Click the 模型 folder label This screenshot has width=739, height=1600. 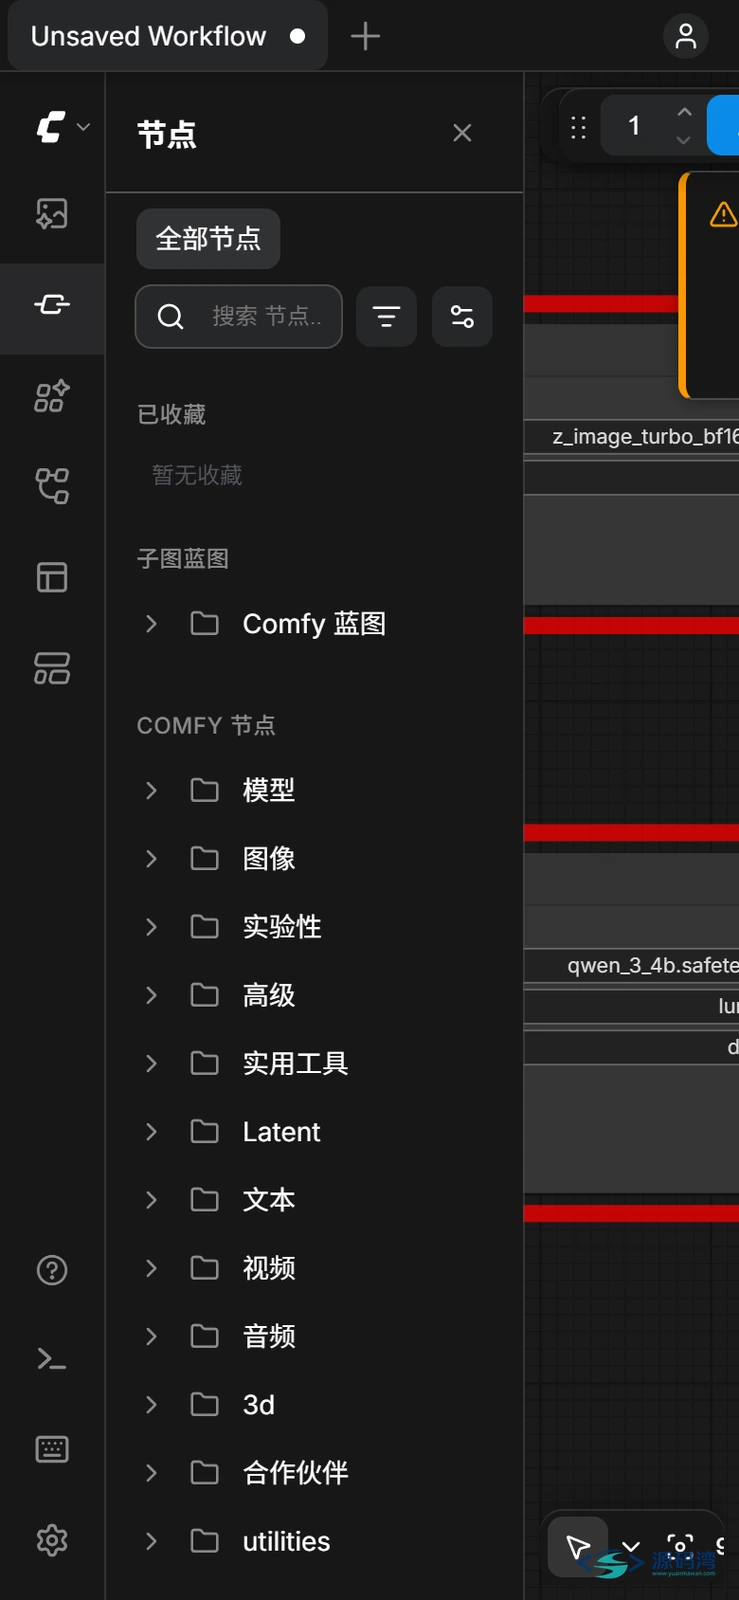click(x=269, y=790)
